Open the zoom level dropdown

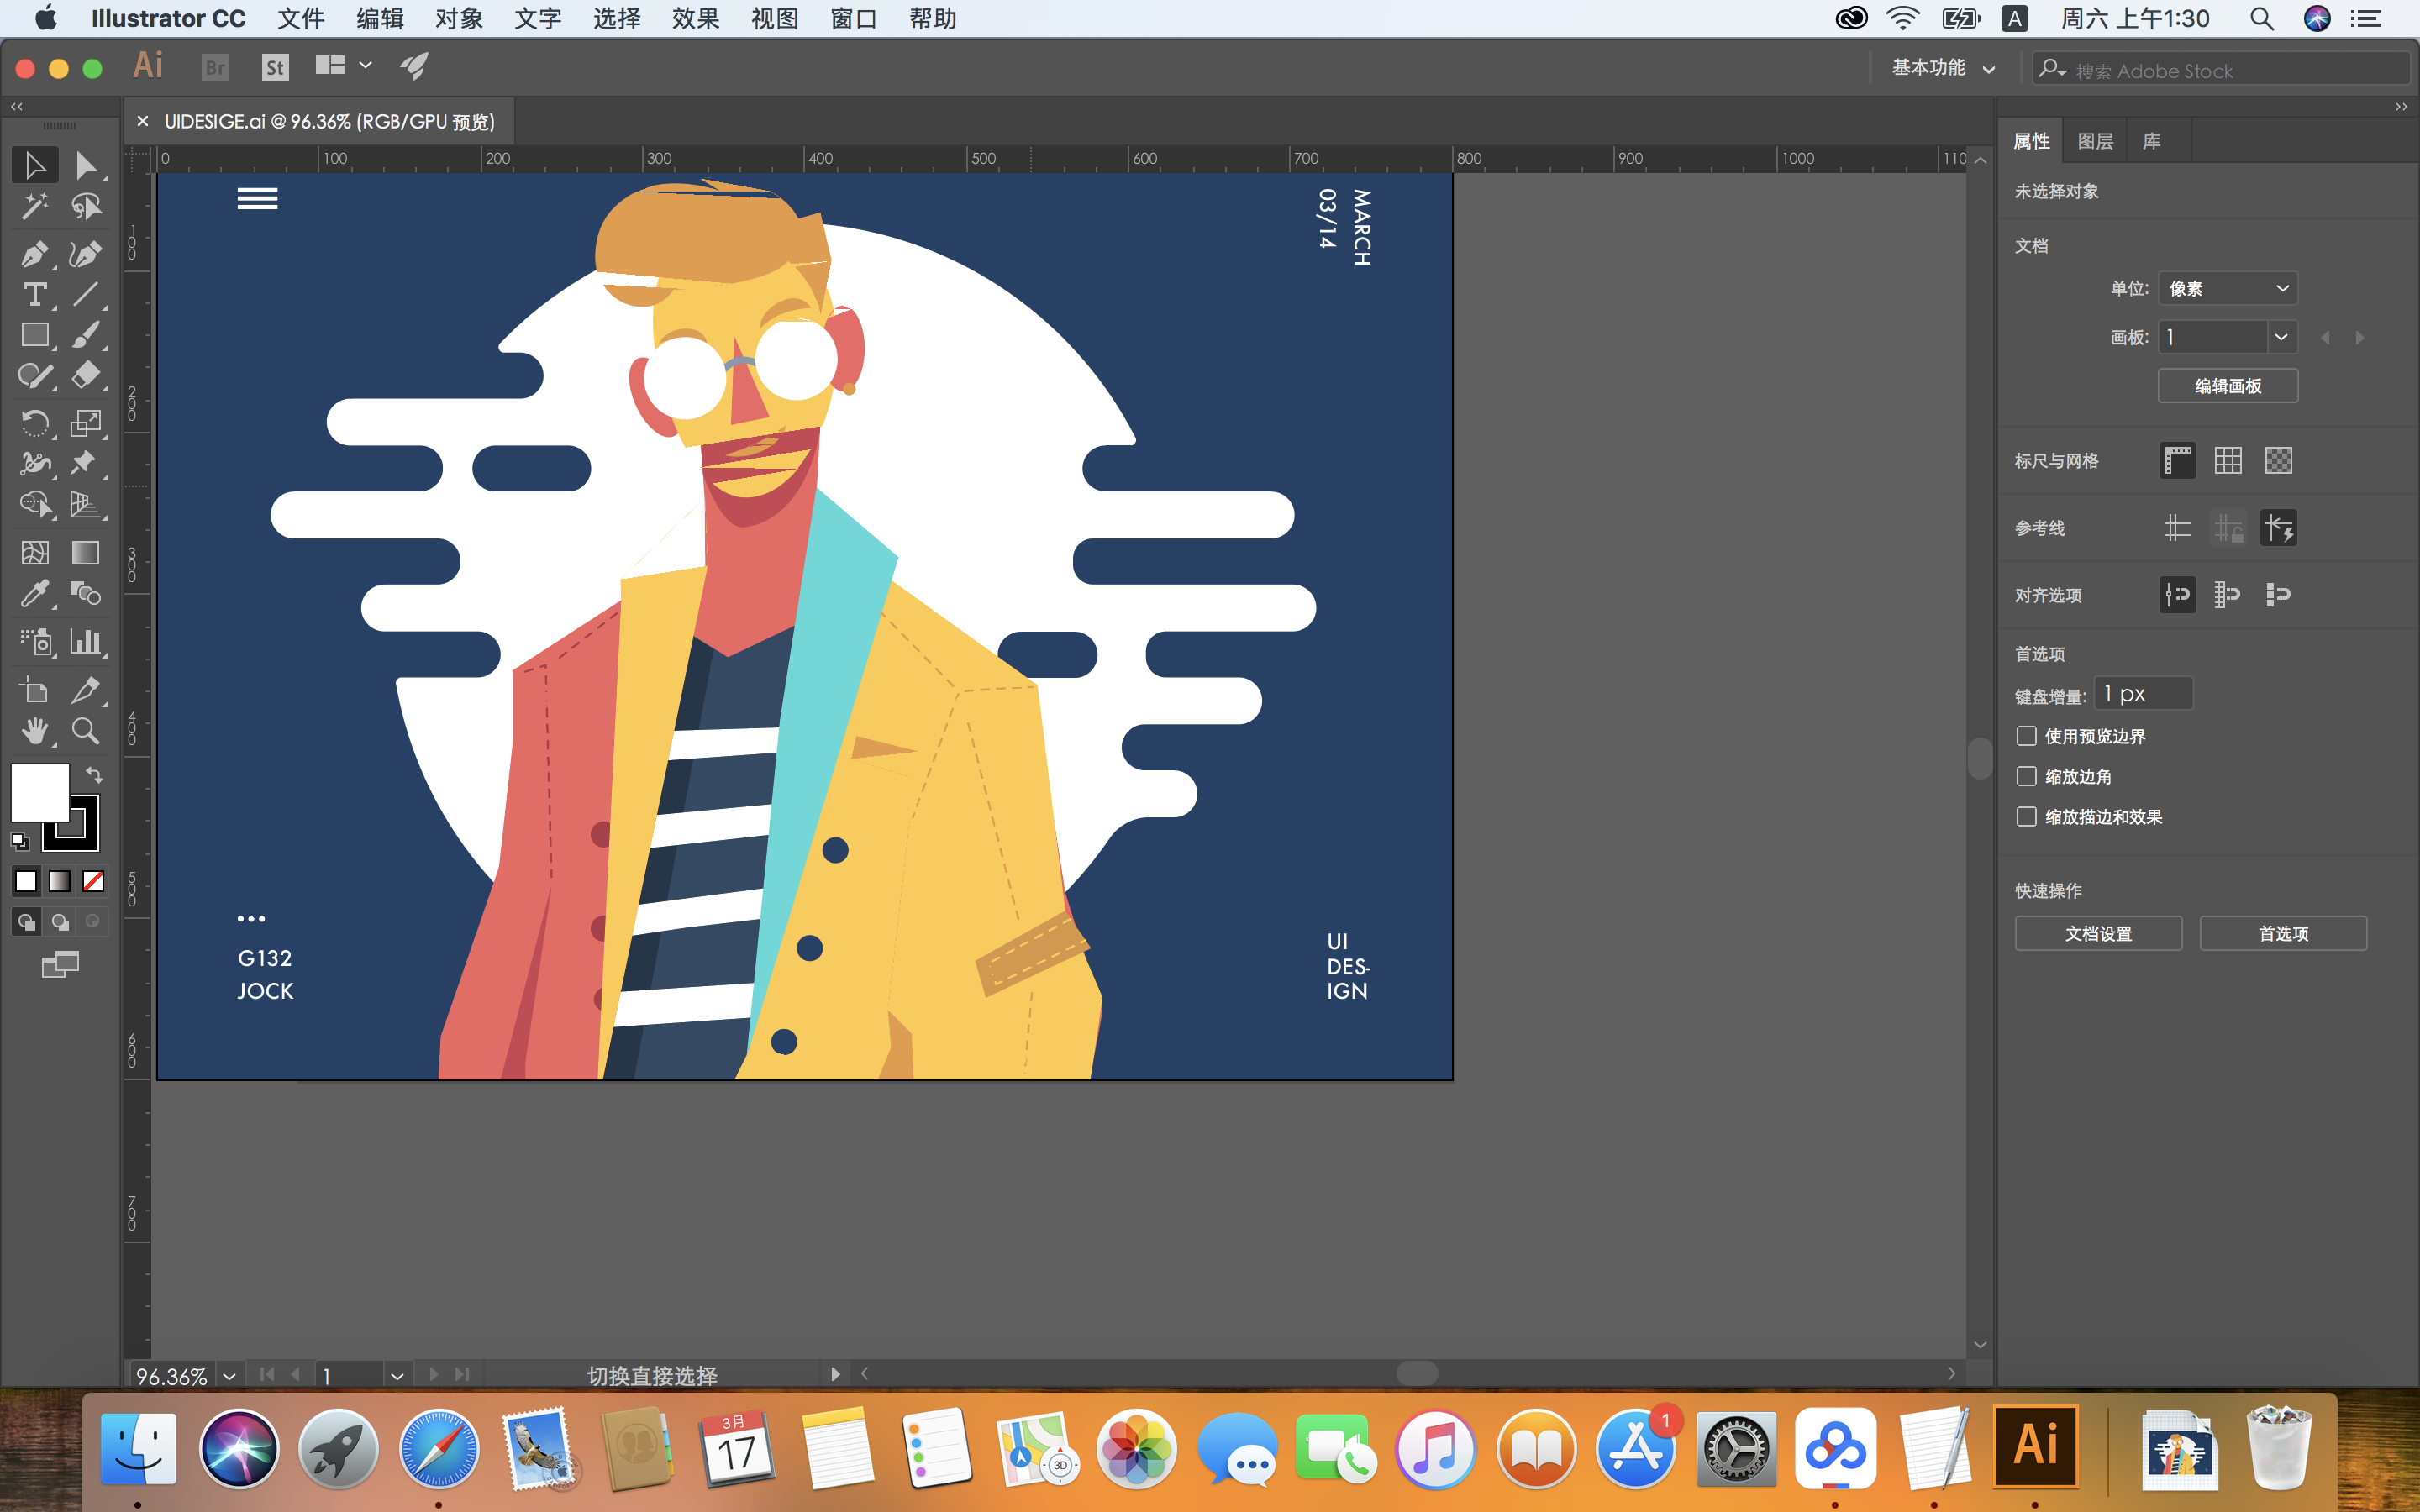tap(229, 1376)
